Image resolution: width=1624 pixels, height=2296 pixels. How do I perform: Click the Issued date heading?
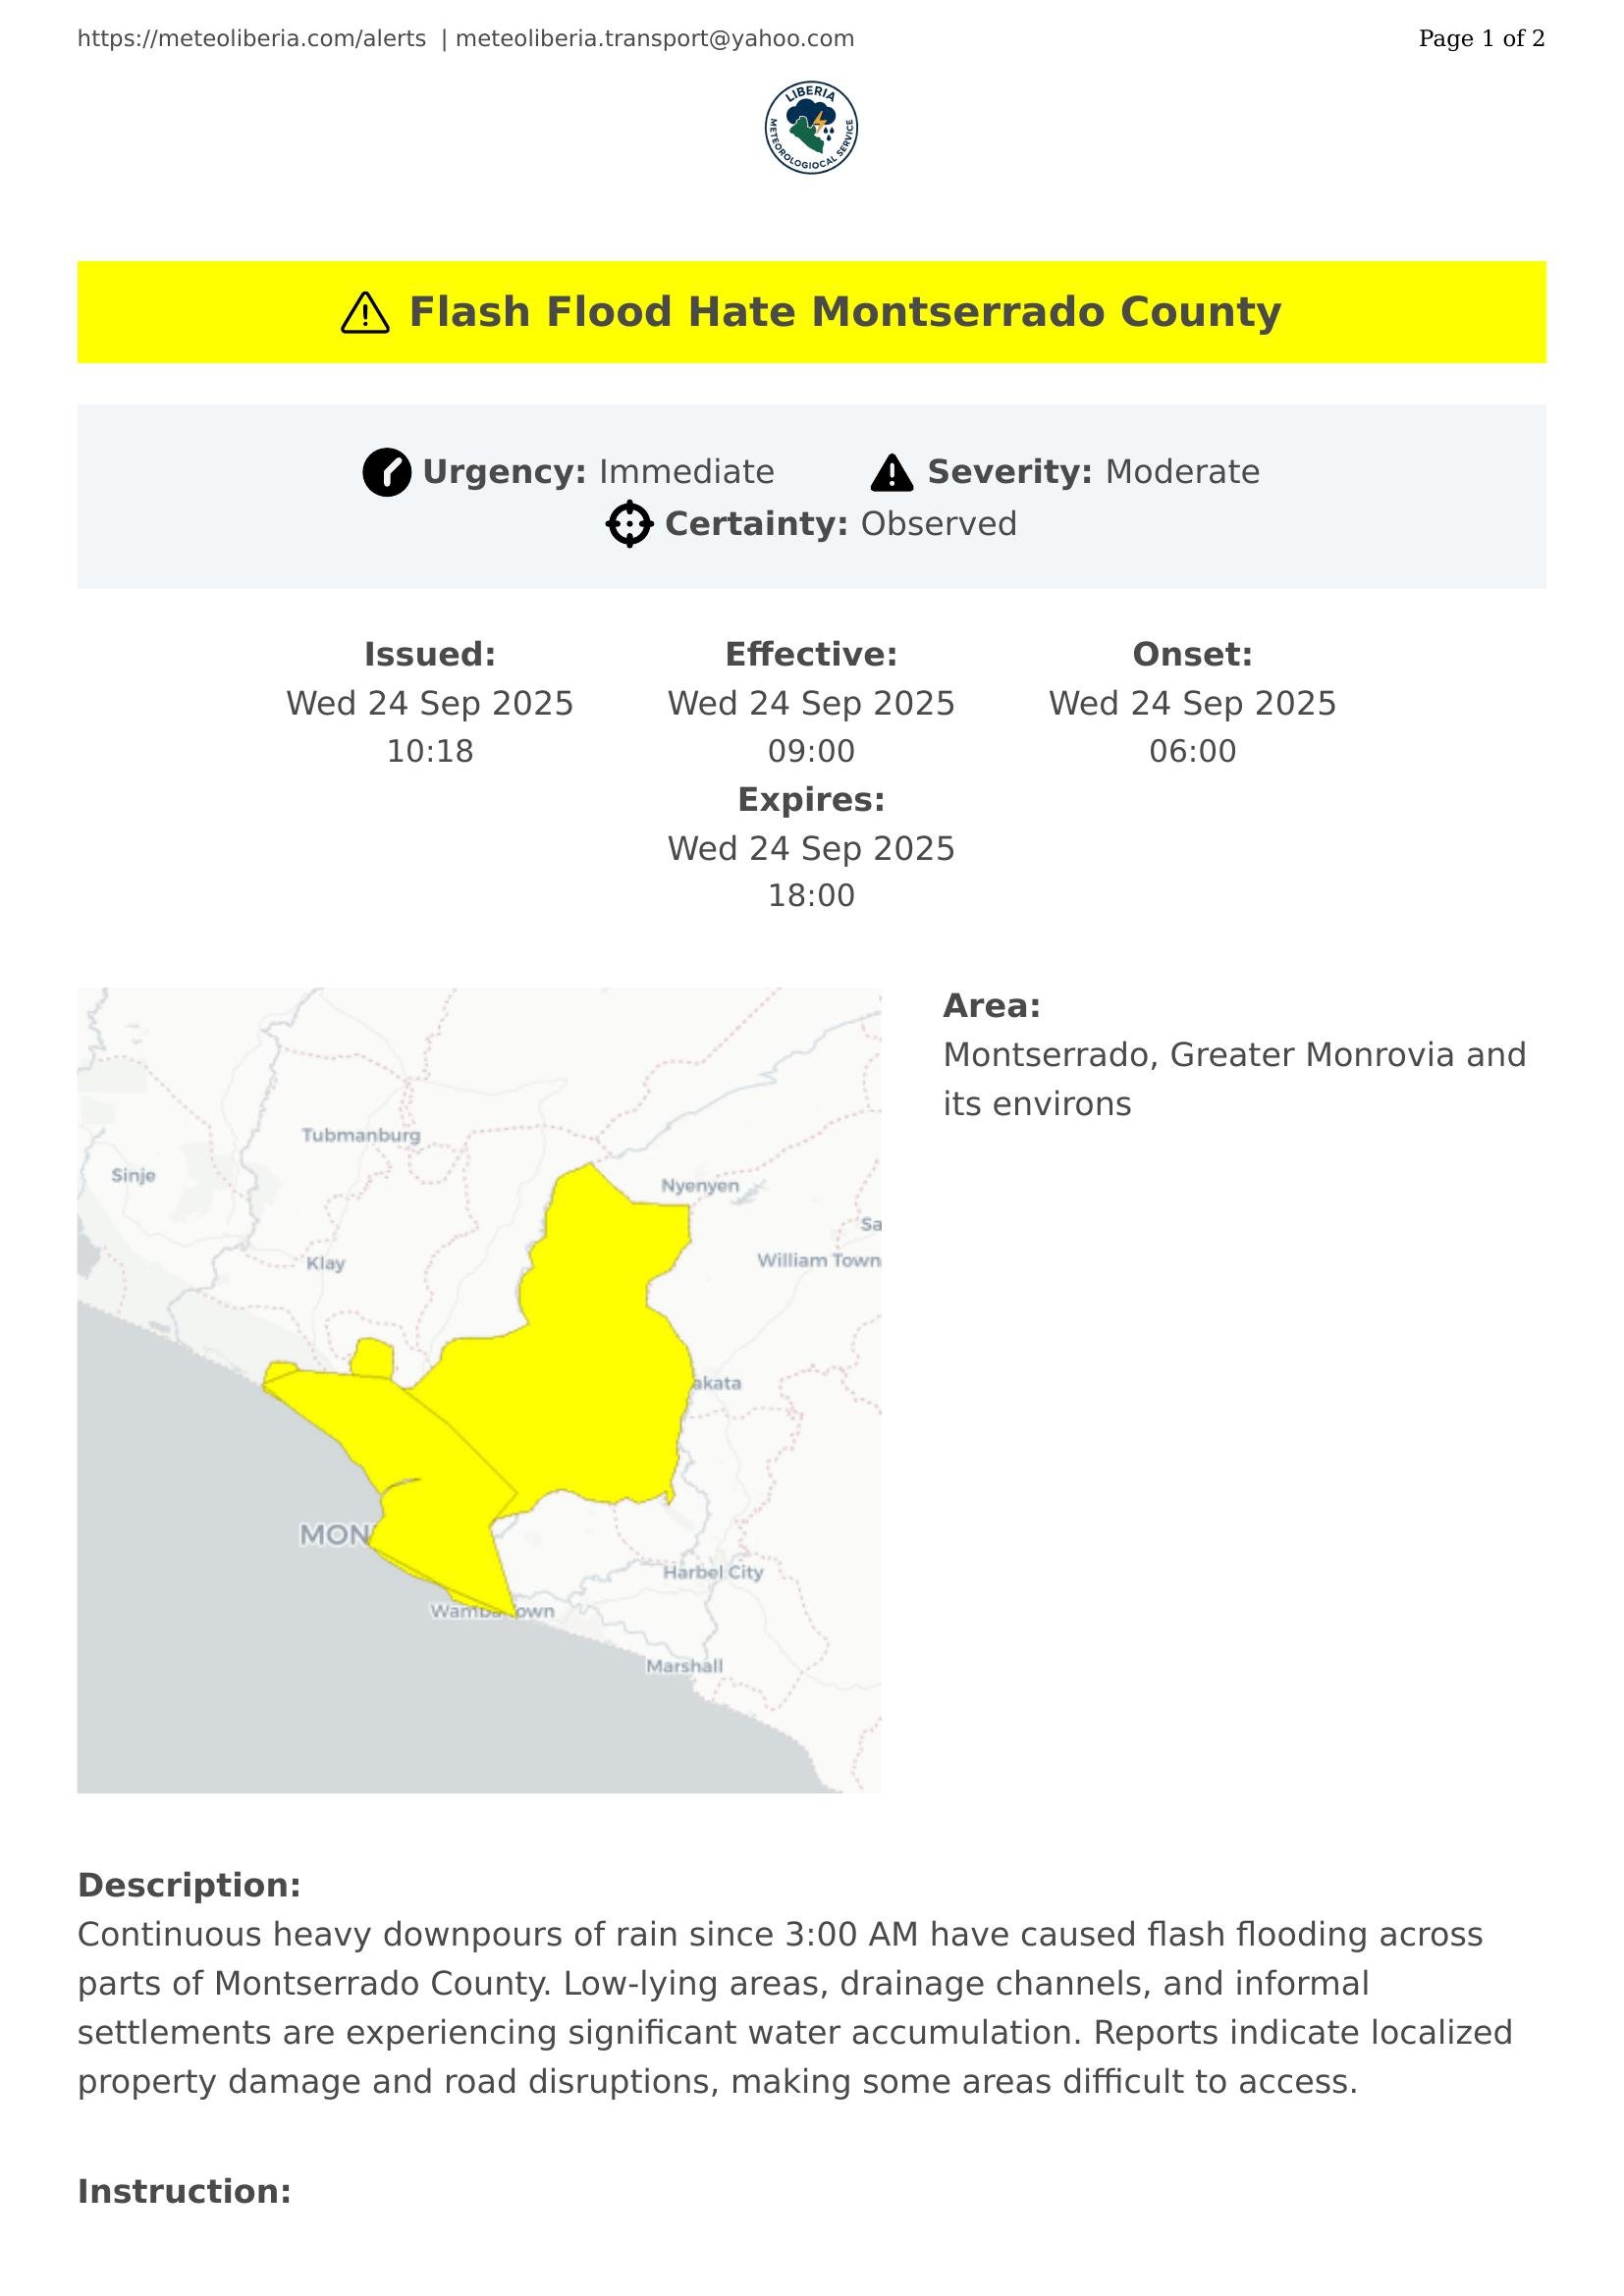pyautogui.click(x=430, y=654)
